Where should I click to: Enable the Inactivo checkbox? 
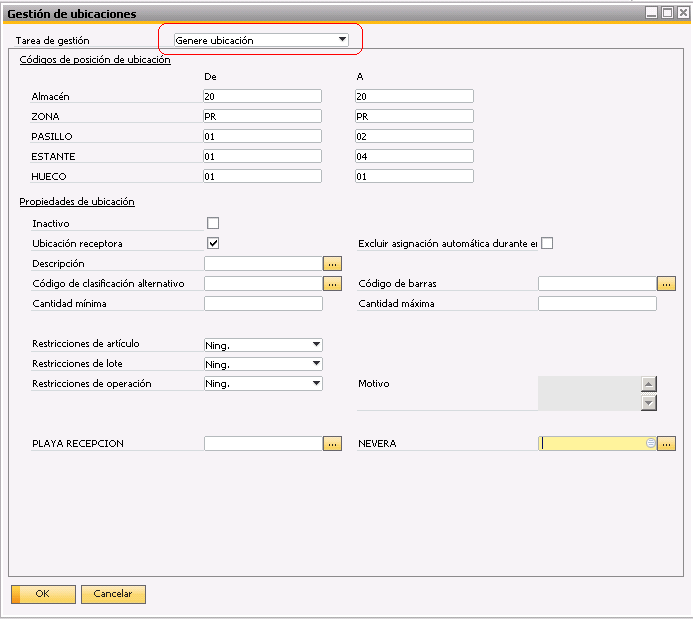coord(213,223)
